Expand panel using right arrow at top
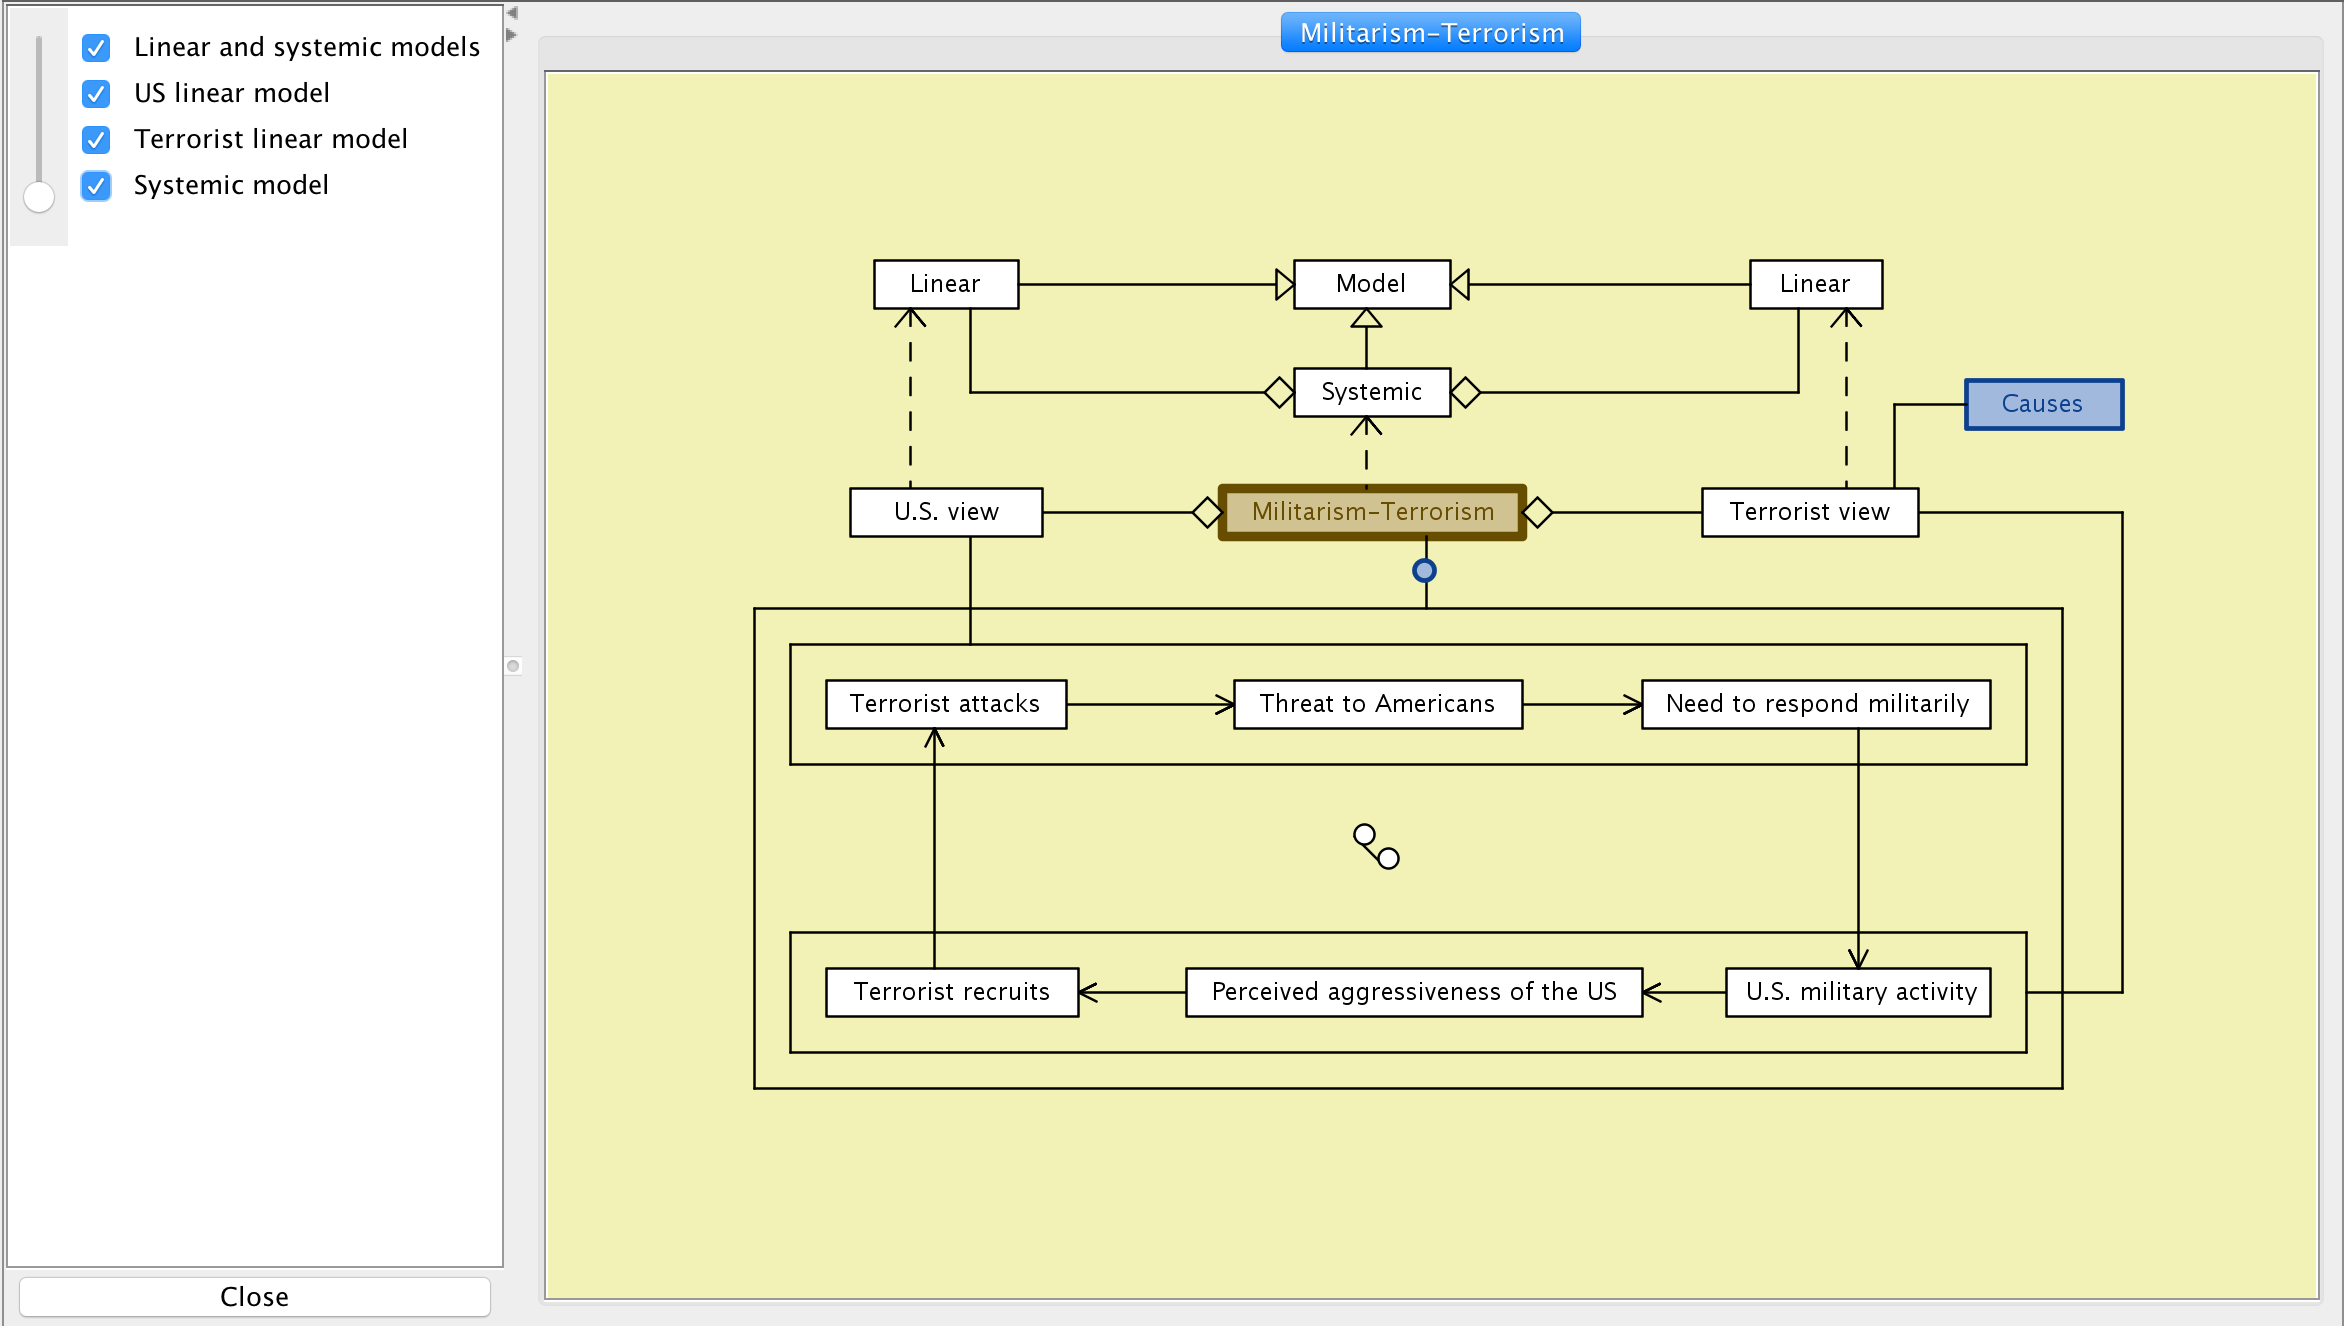This screenshot has height=1326, width=2344. tap(512, 35)
